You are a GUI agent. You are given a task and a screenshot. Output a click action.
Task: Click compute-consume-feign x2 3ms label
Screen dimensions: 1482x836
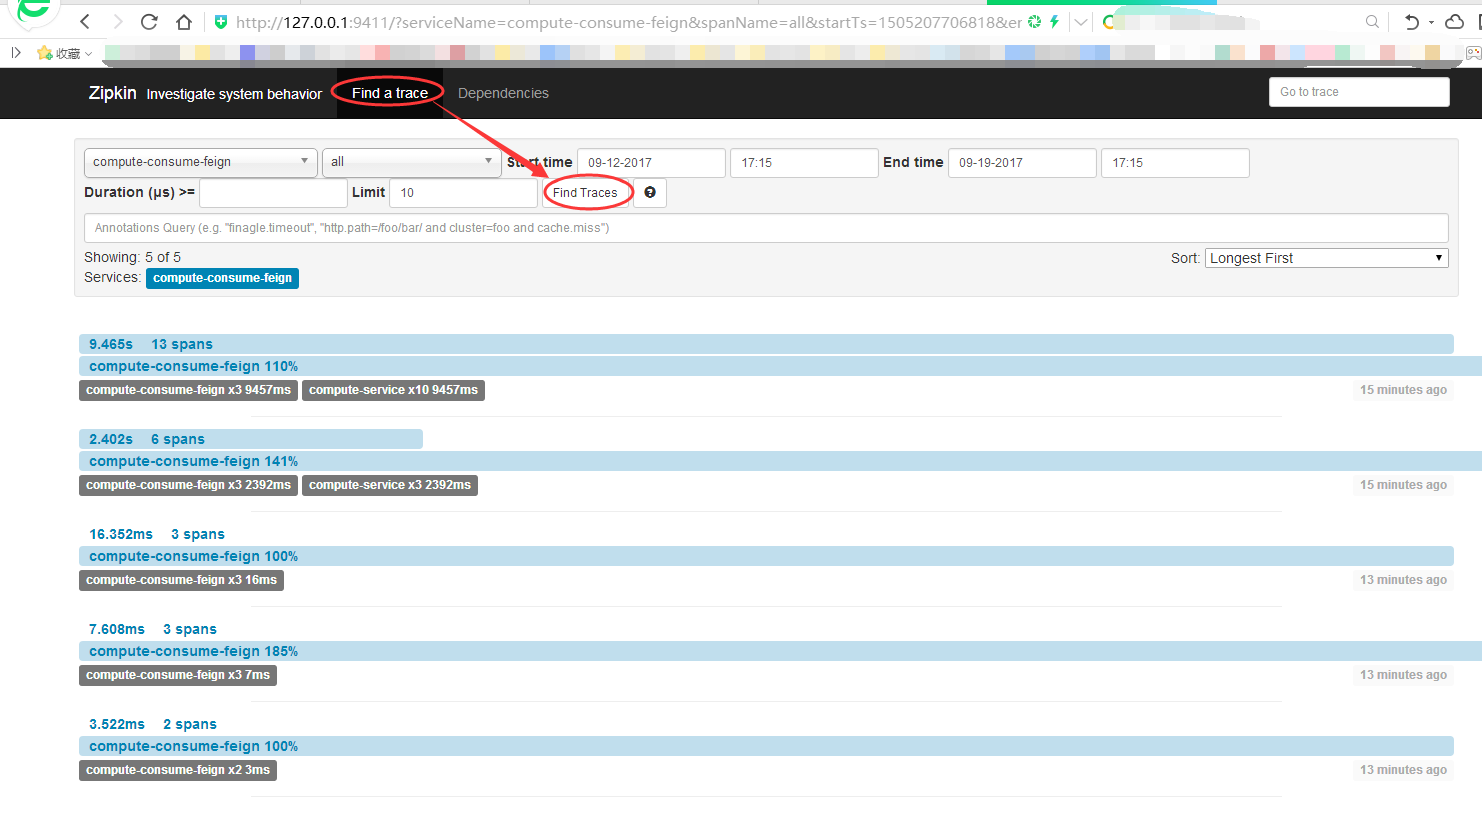pos(178,770)
